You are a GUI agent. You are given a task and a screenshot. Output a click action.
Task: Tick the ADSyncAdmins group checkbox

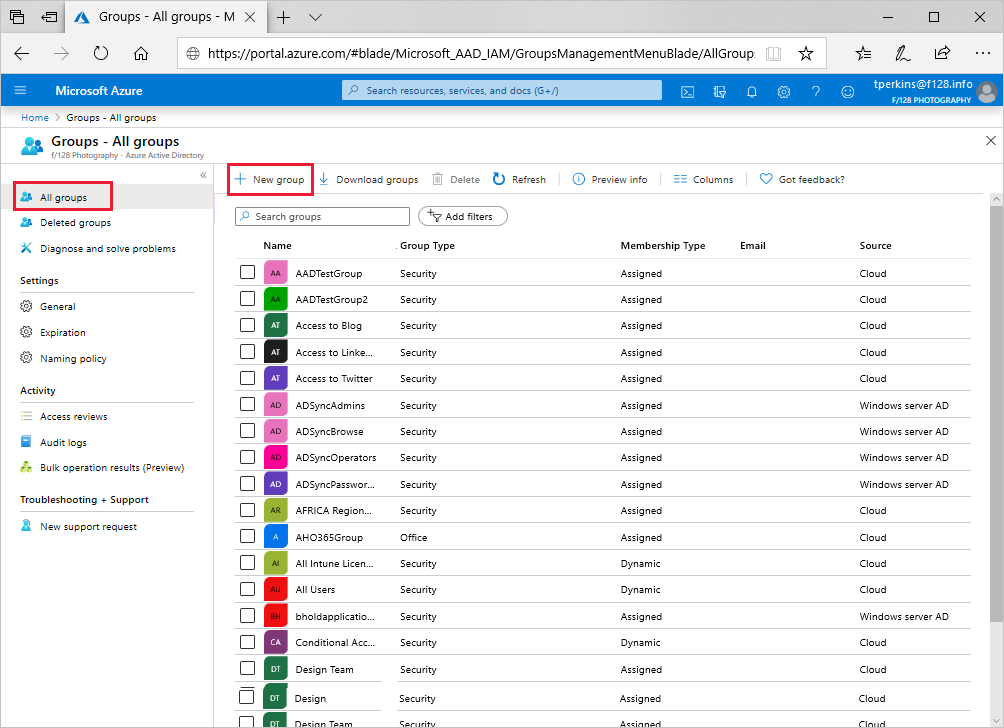click(x=247, y=405)
